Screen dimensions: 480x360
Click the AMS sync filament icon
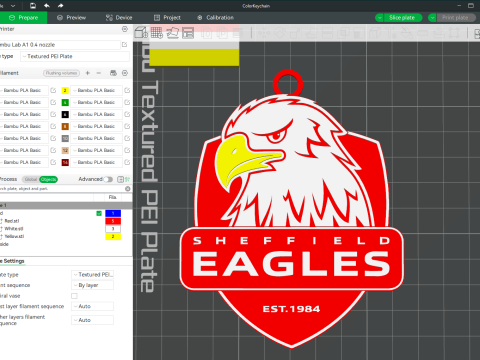(113, 73)
